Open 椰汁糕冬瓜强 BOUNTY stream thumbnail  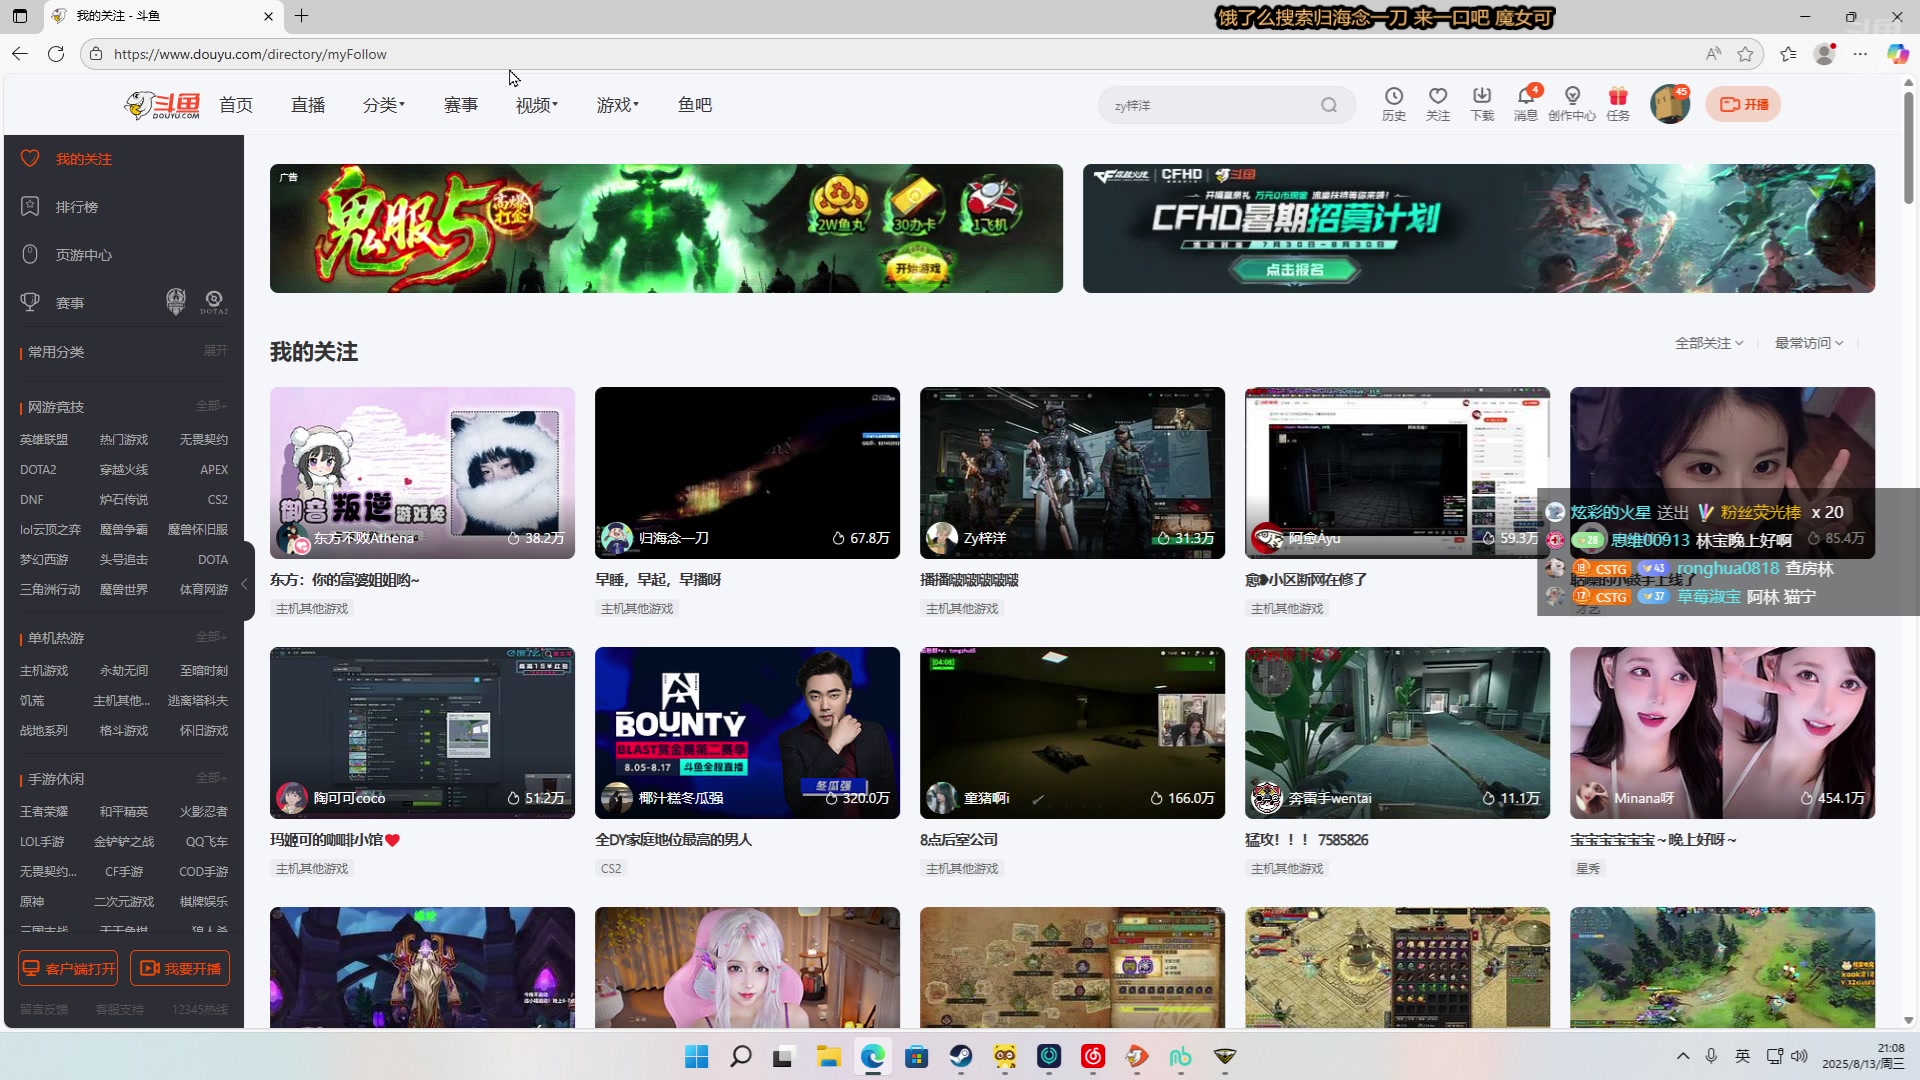[x=747, y=733]
